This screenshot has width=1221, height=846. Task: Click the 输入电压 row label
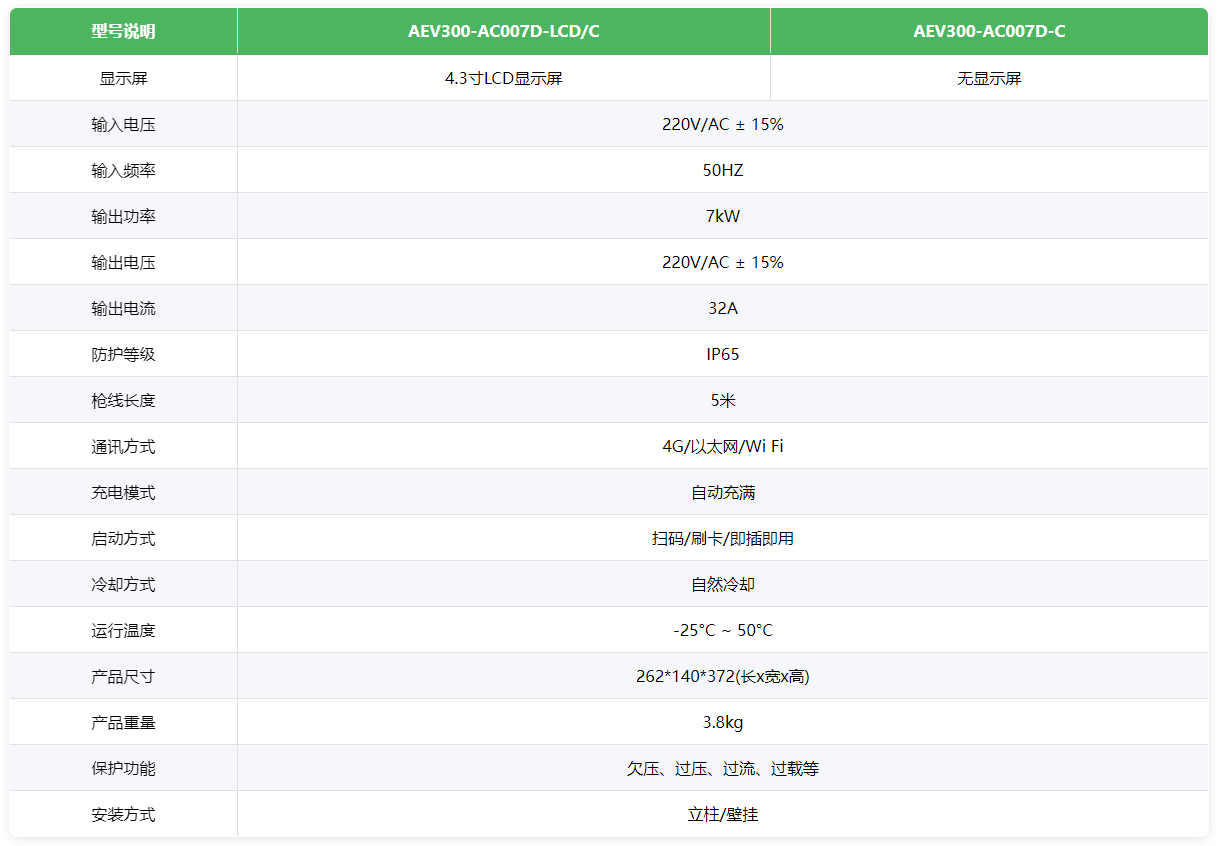tap(123, 125)
